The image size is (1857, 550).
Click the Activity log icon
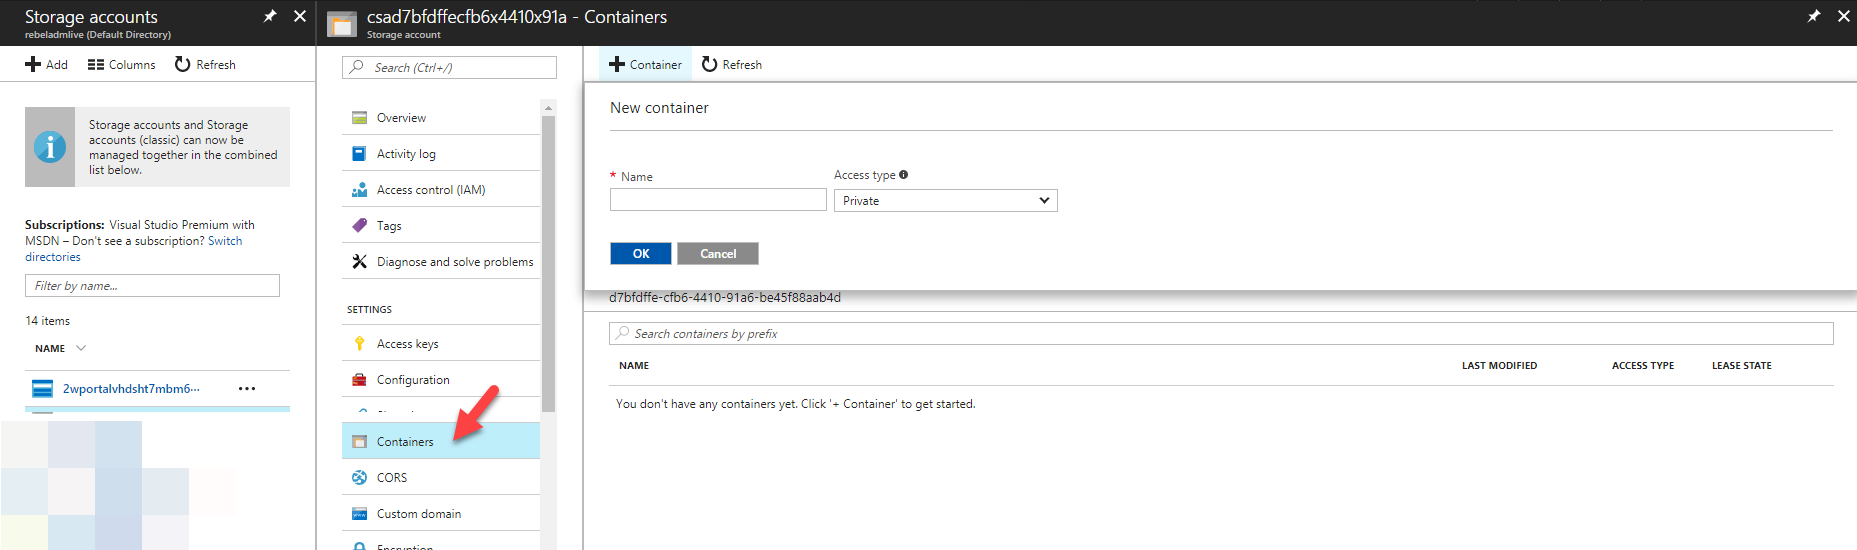(359, 154)
